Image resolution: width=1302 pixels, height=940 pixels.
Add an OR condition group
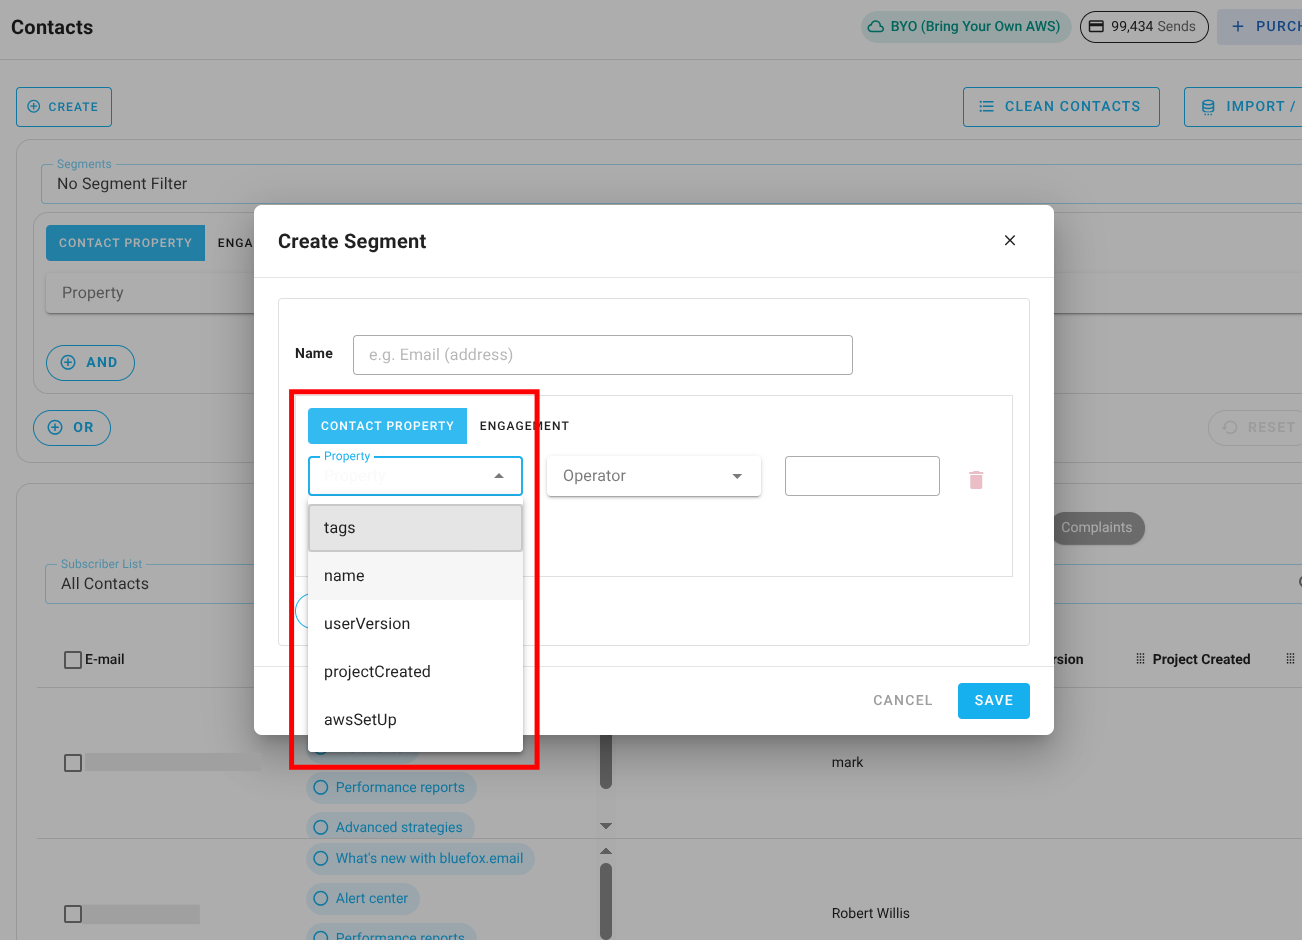[x=72, y=427]
